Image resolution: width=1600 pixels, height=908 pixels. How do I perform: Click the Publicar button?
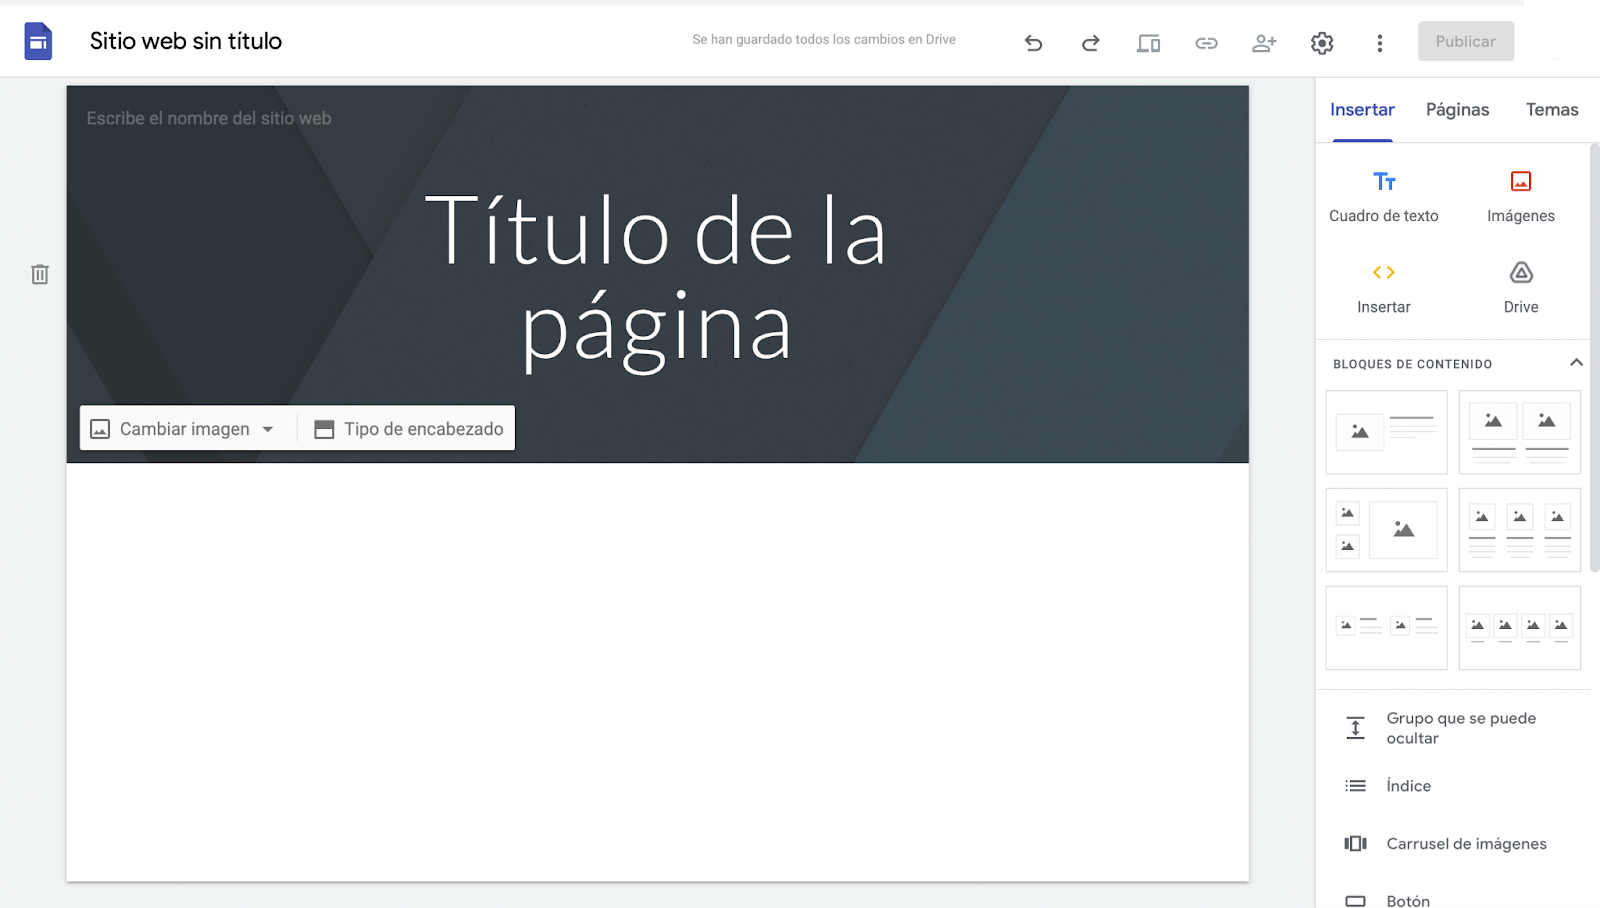[x=1465, y=41]
